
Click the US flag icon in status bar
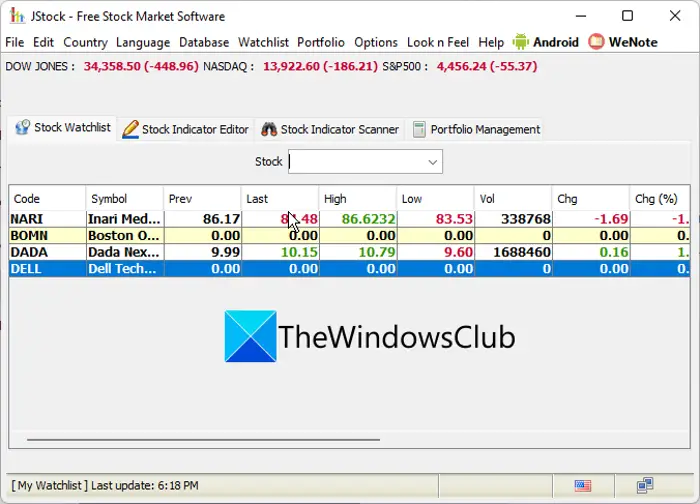click(583, 485)
